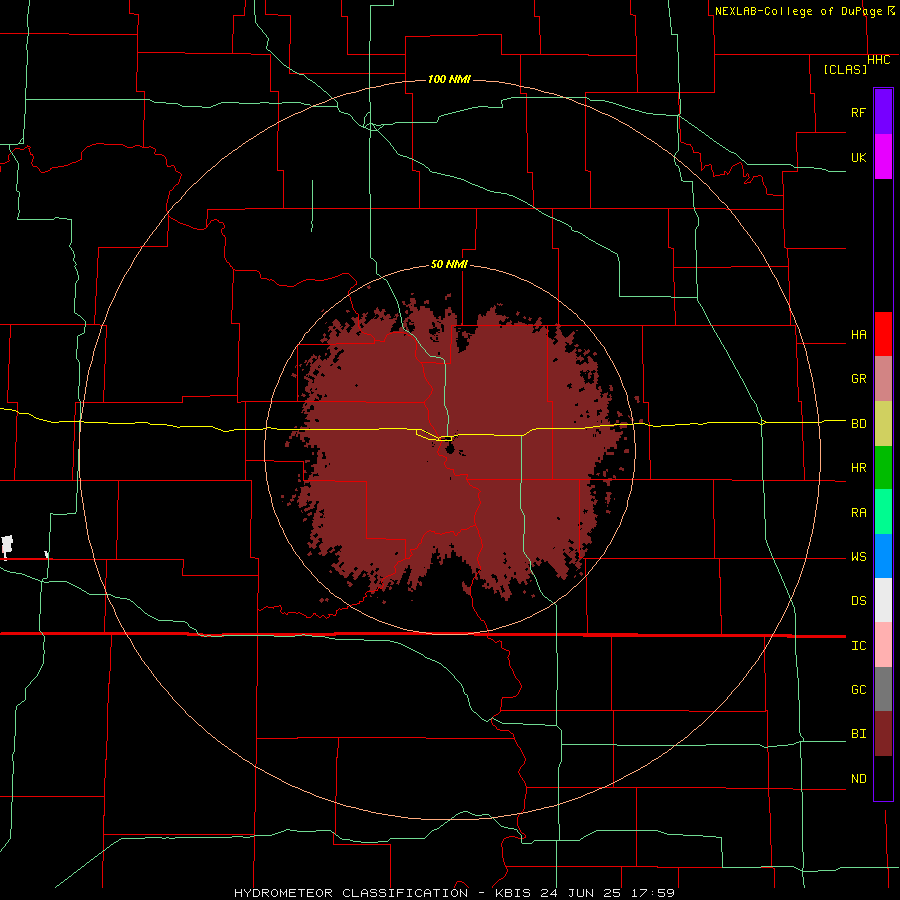Click the ND black legend swatch
Image resolution: width=900 pixels, height=900 pixels.
883,778
